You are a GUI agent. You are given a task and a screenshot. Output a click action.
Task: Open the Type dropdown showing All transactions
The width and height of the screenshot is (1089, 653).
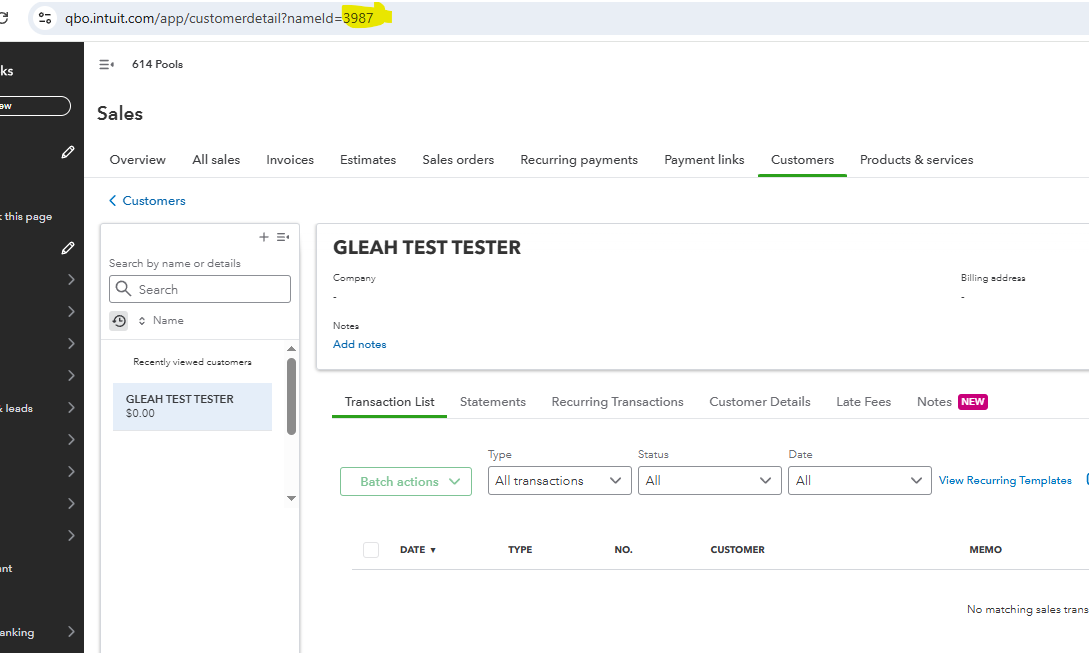pos(559,481)
